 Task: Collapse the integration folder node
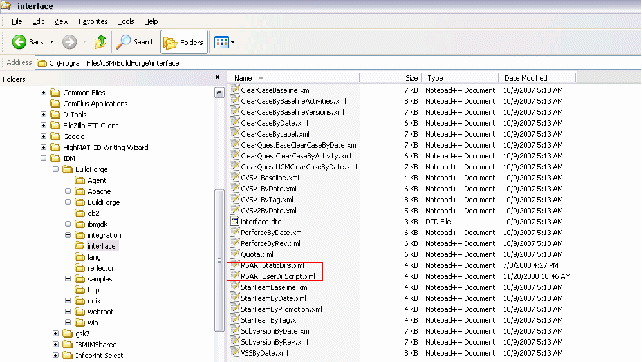click(68, 235)
